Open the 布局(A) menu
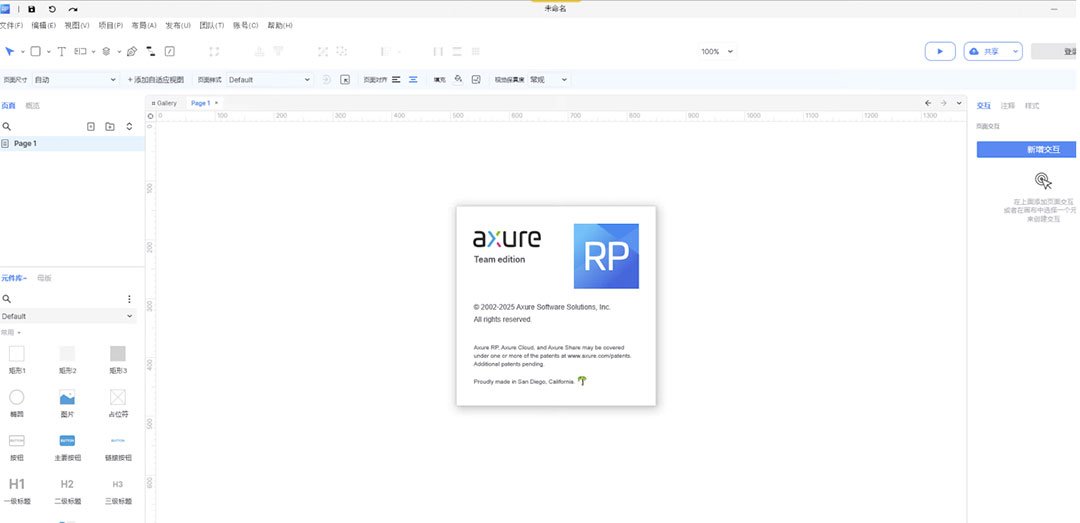 tap(144, 25)
